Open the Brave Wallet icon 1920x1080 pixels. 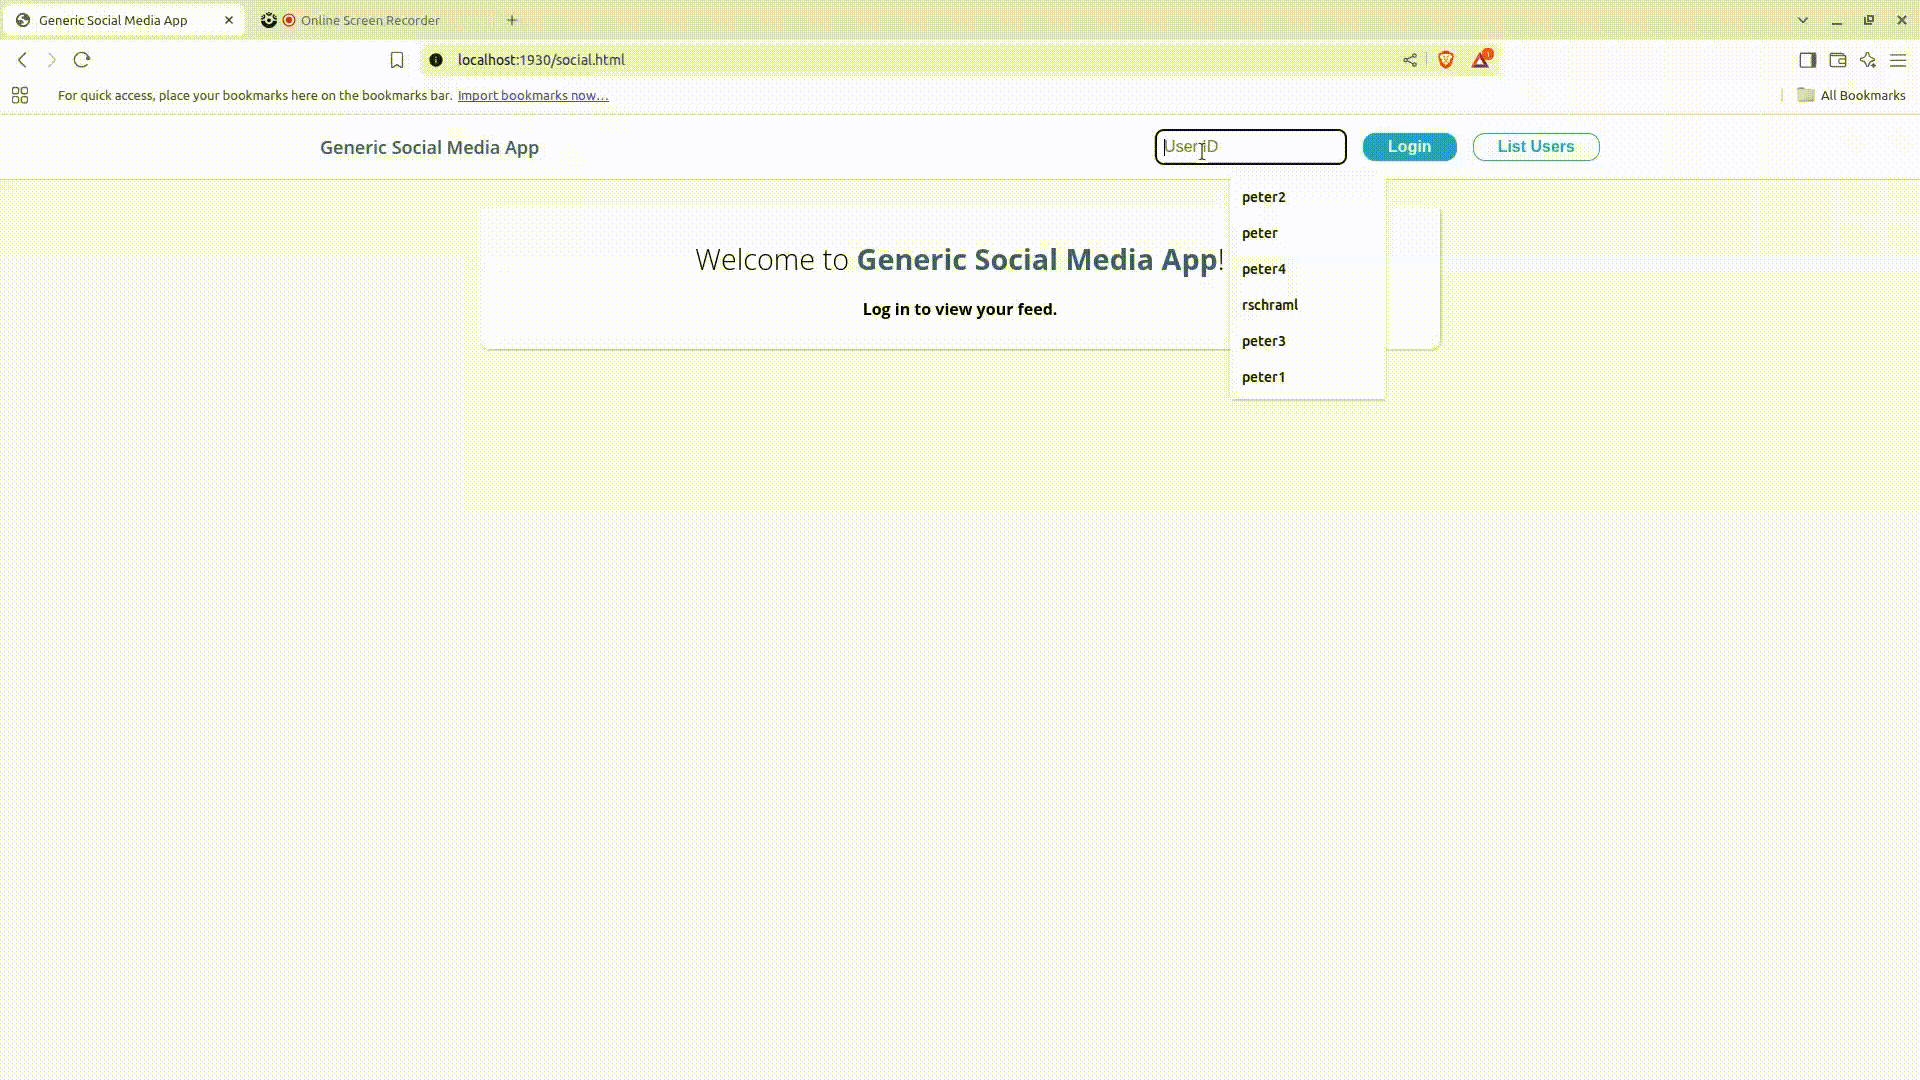[1838, 60]
